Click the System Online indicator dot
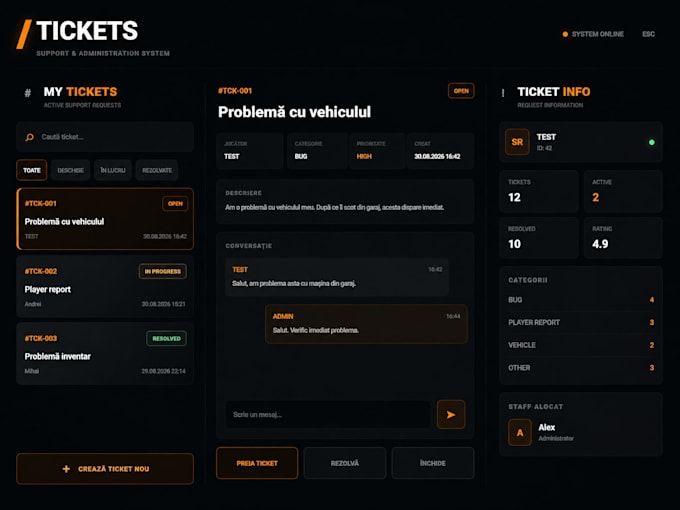 point(565,34)
